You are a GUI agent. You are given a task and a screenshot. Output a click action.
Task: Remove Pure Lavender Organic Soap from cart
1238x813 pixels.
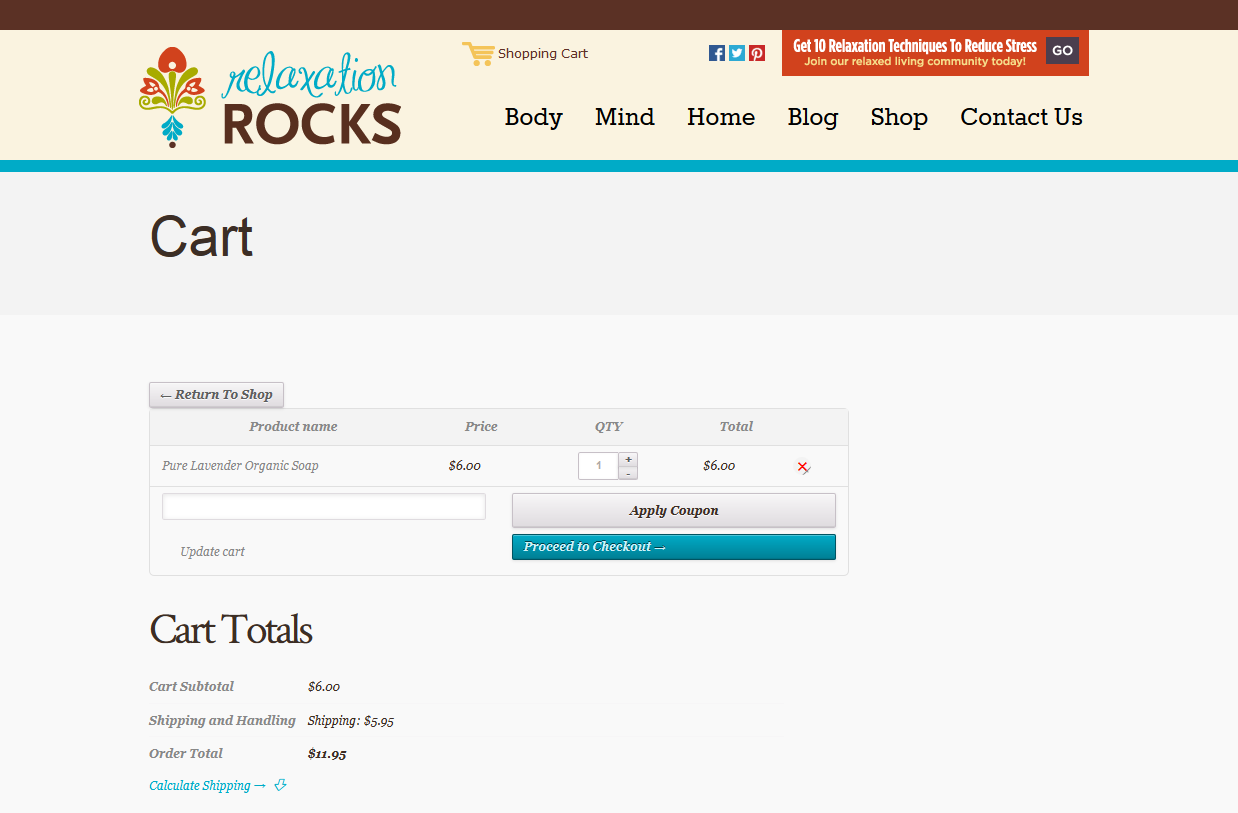click(x=802, y=467)
